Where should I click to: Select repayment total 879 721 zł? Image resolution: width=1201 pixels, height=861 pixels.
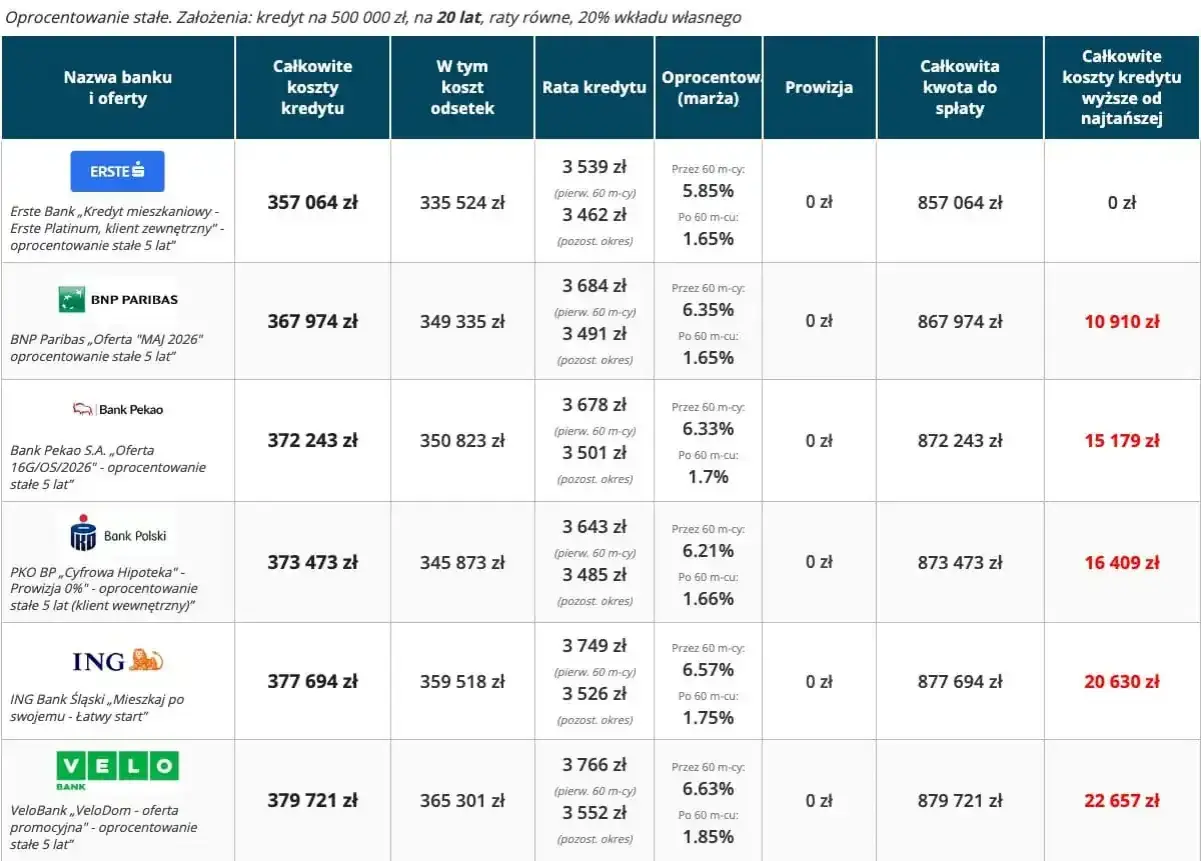[960, 800]
